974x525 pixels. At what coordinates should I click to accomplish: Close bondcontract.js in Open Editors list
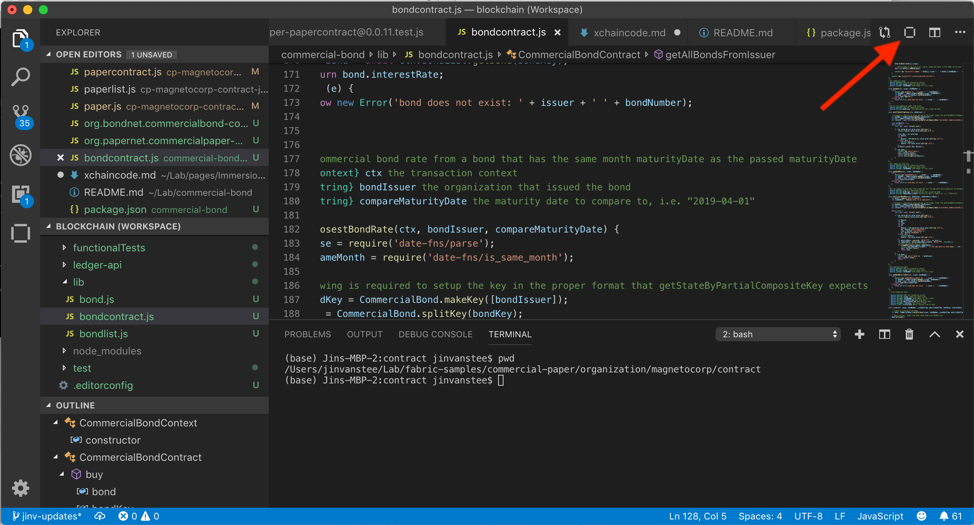[x=60, y=158]
